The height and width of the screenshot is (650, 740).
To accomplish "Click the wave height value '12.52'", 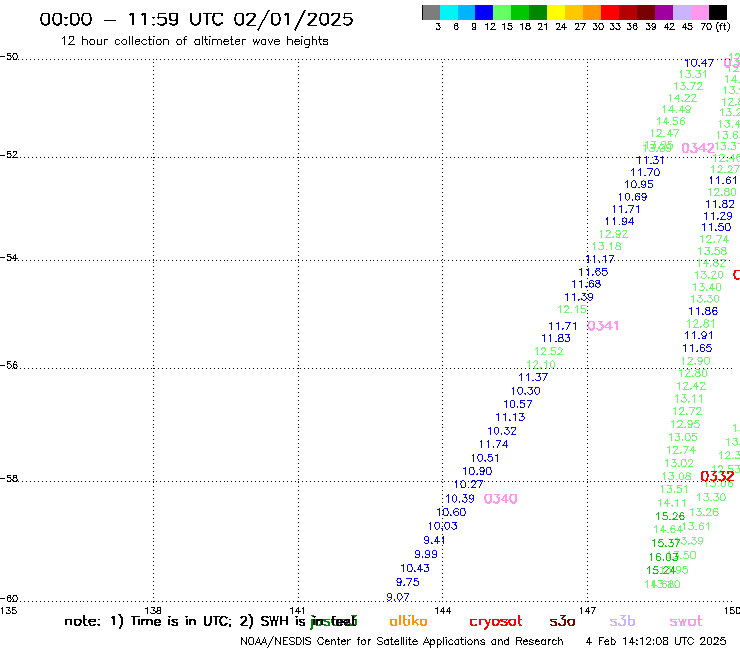I will pos(549,351).
